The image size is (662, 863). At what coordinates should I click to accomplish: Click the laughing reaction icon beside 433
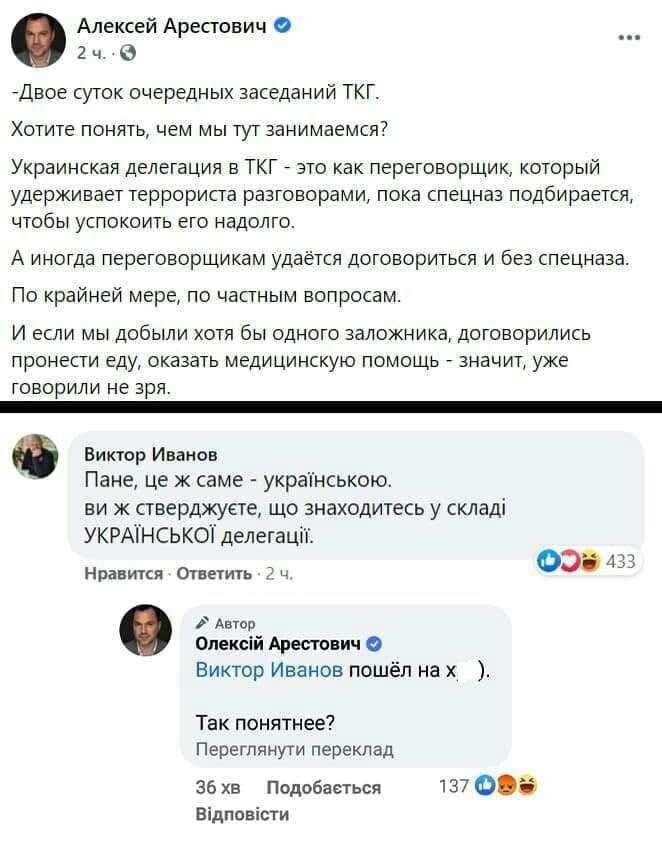pyautogui.click(x=591, y=561)
